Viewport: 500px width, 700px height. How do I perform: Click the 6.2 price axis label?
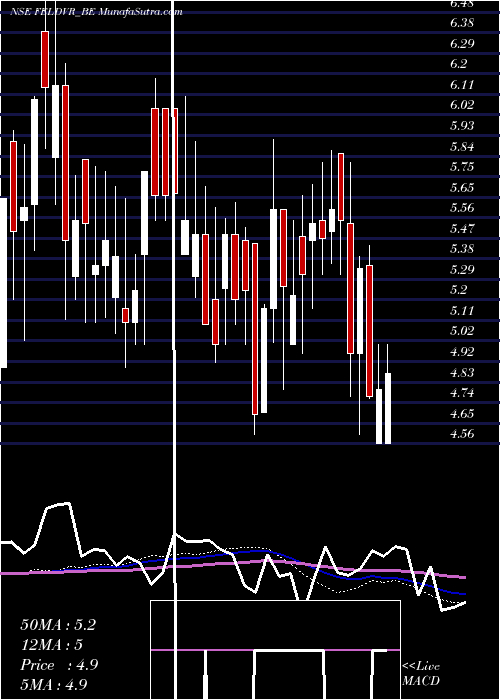tap(458, 64)
